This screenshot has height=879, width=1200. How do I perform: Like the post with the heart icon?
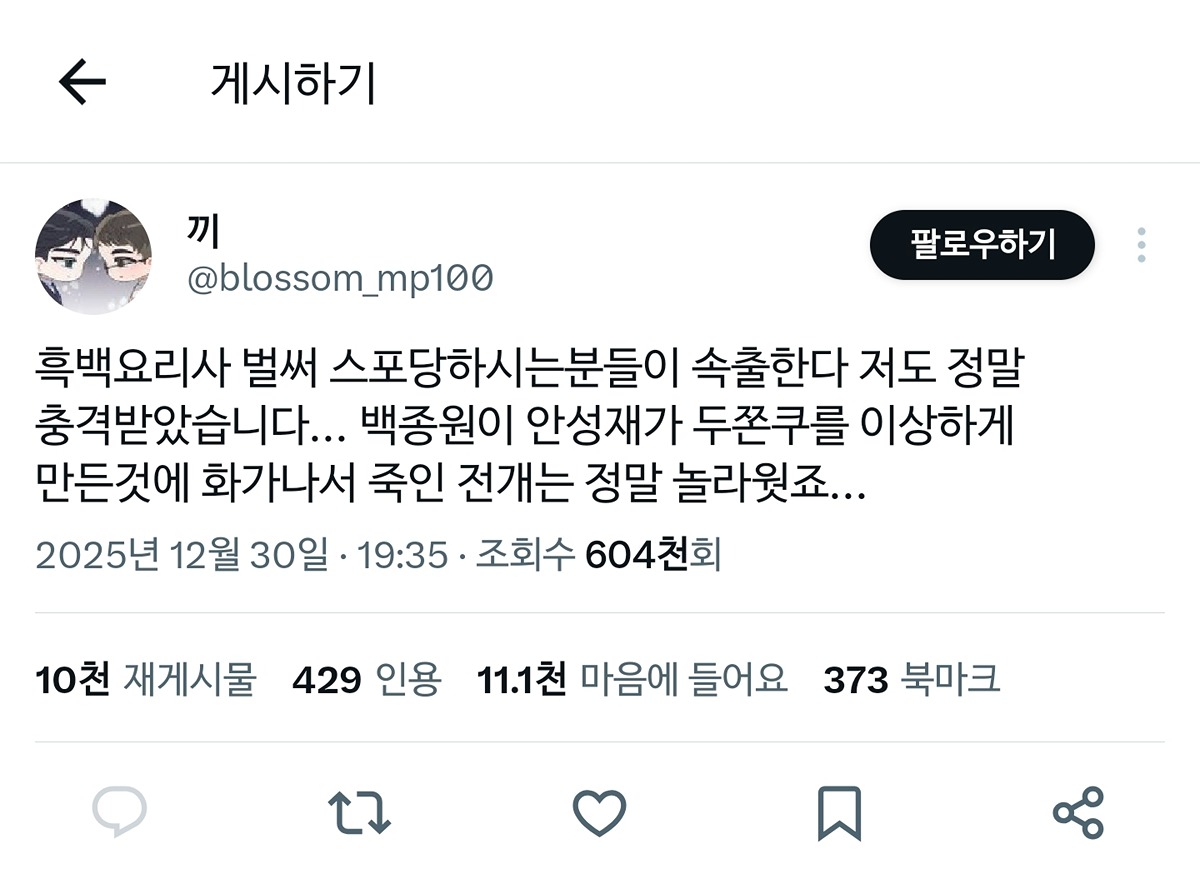[599, 812]
